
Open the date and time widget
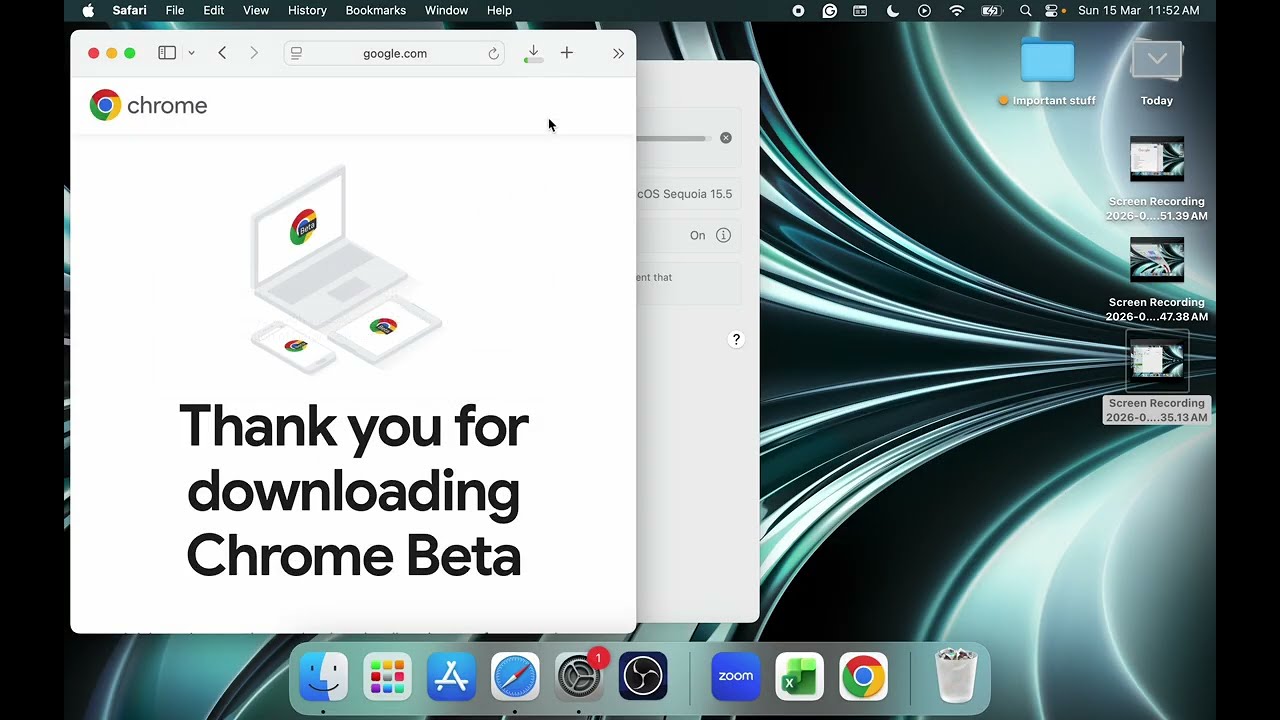(x=1139, y=11)
